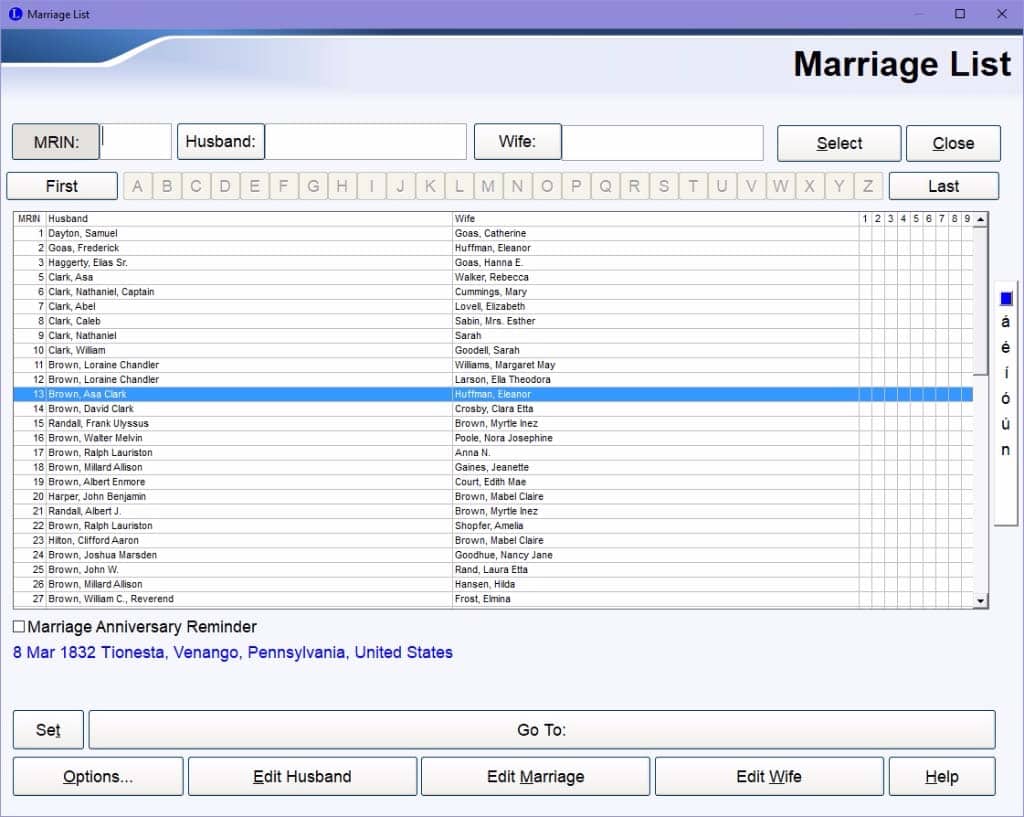Enable the Marriage Anniversary Reminder checkbox
Screen dimensions: 1024x817
pyautogui.click(x=19, y=627)
